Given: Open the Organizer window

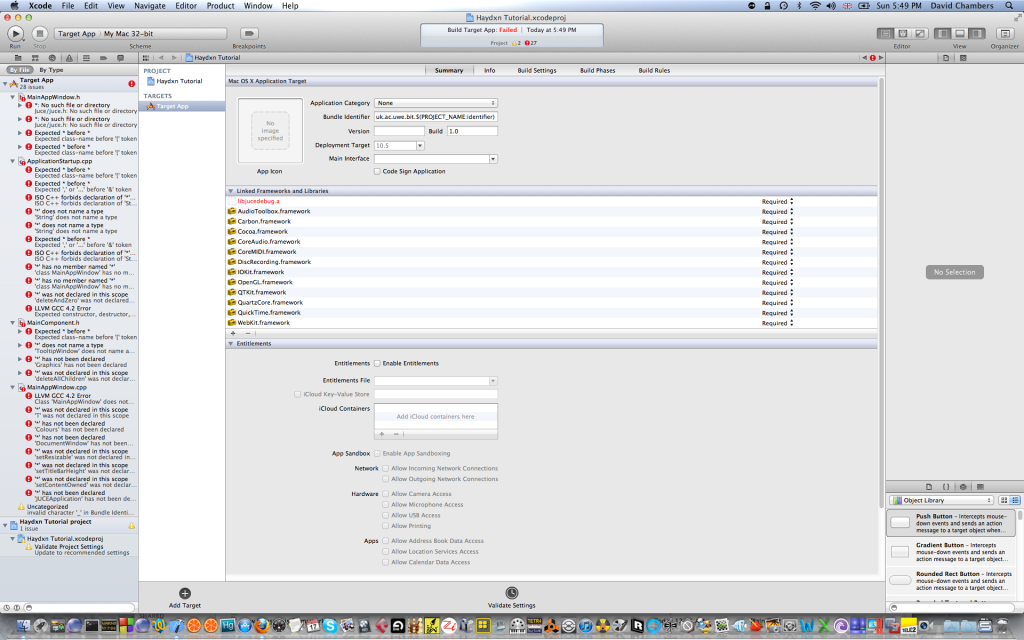Looking at the screenshot, I should pyautogui.click(x=1004, y=33).
